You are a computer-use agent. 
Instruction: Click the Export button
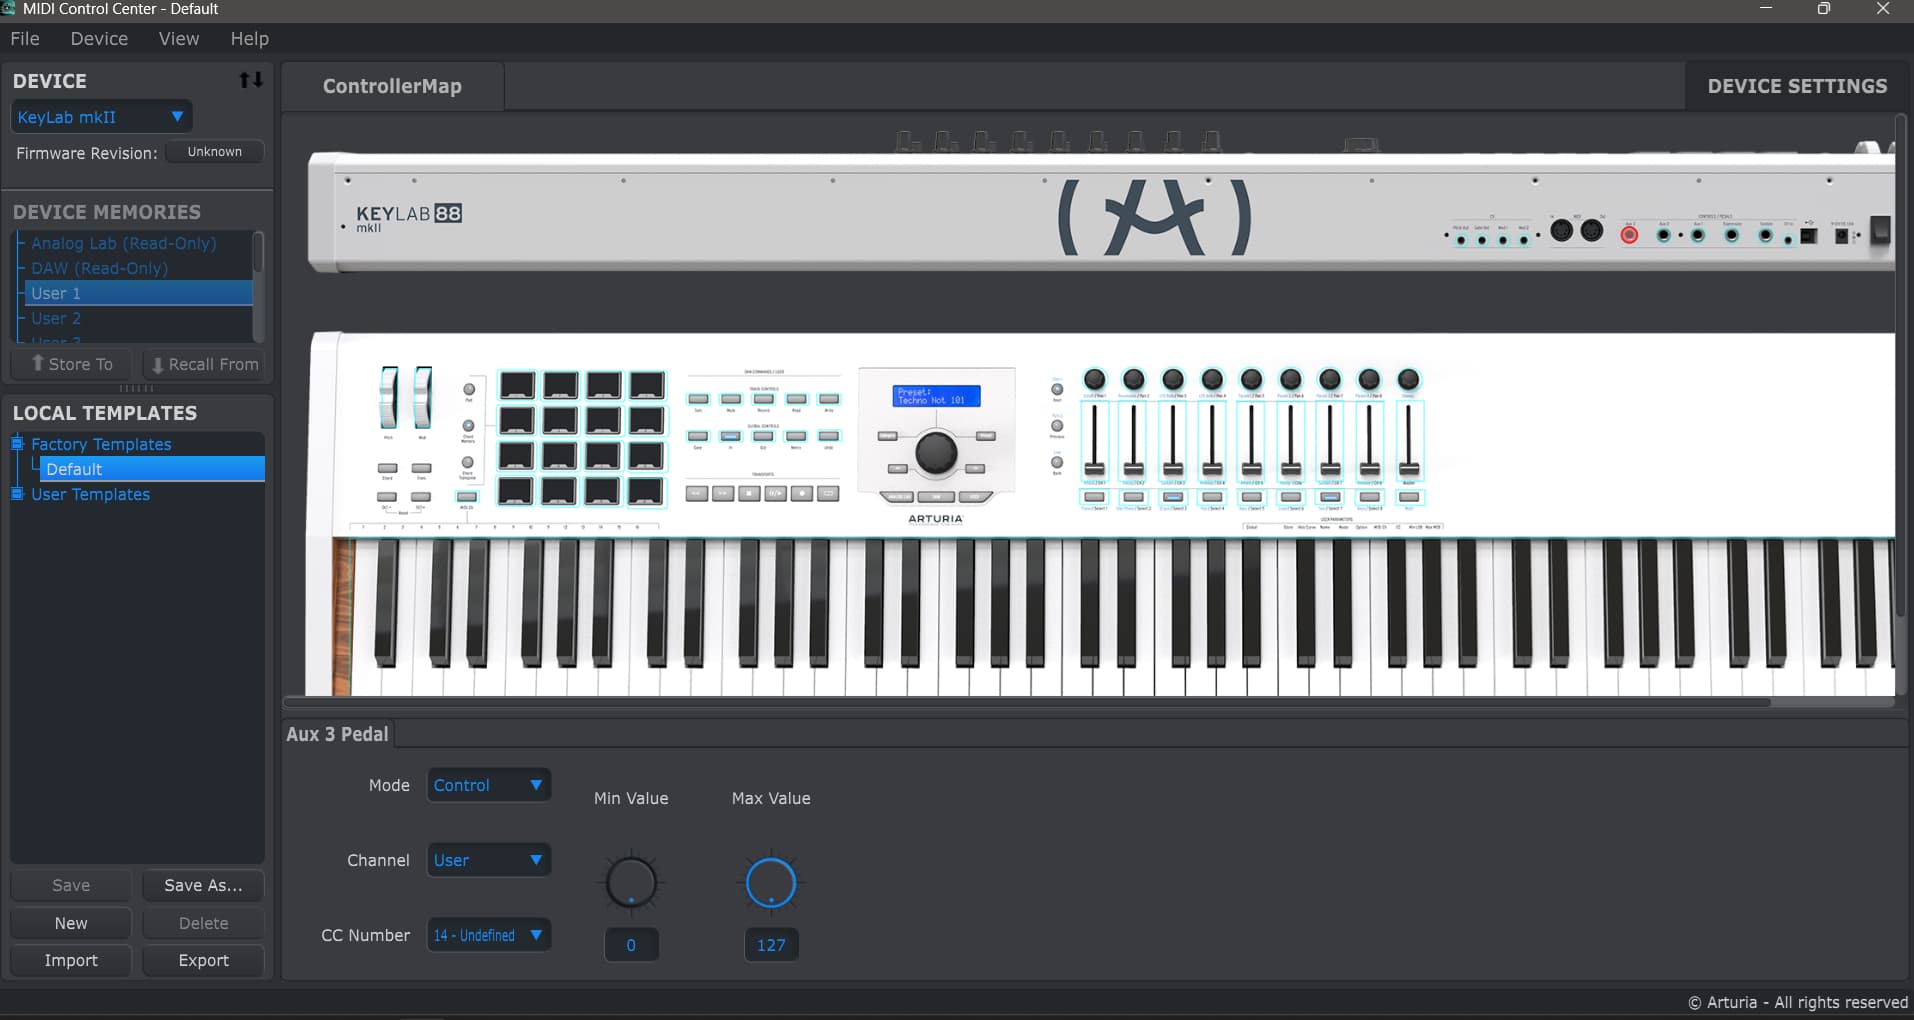pyautogui.click(x=203, y=960)
